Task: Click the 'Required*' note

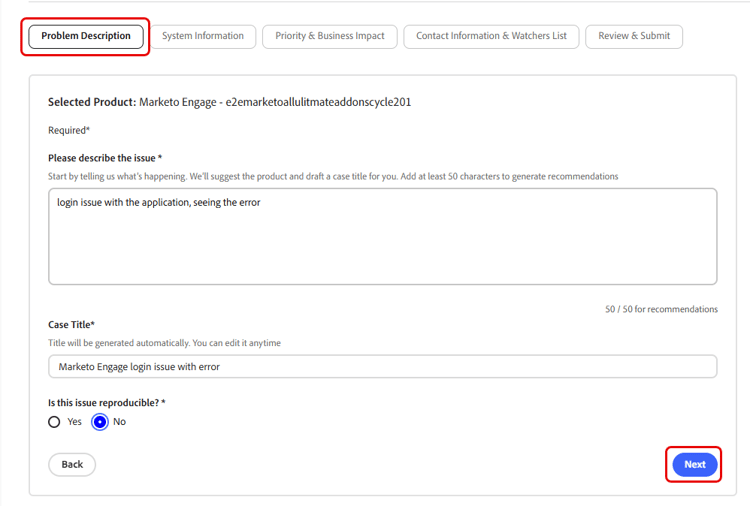Action: (69, 130)
